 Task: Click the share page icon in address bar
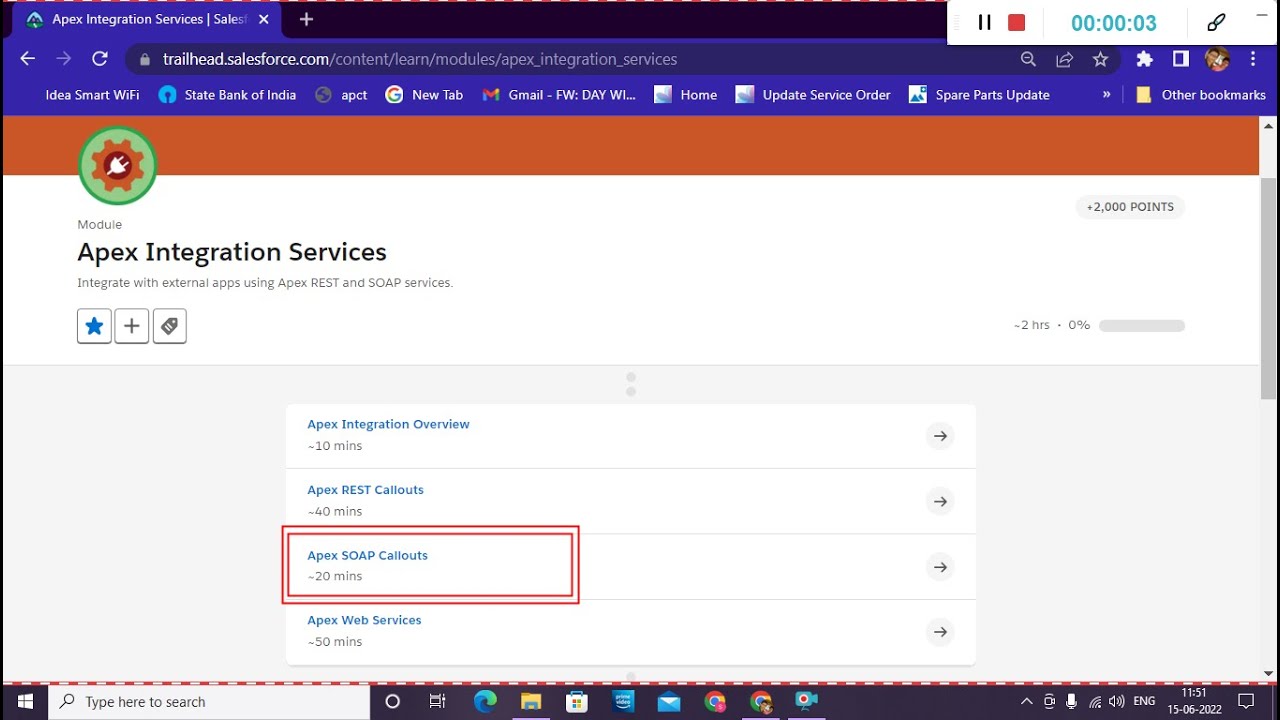[x=1064, y=59]
